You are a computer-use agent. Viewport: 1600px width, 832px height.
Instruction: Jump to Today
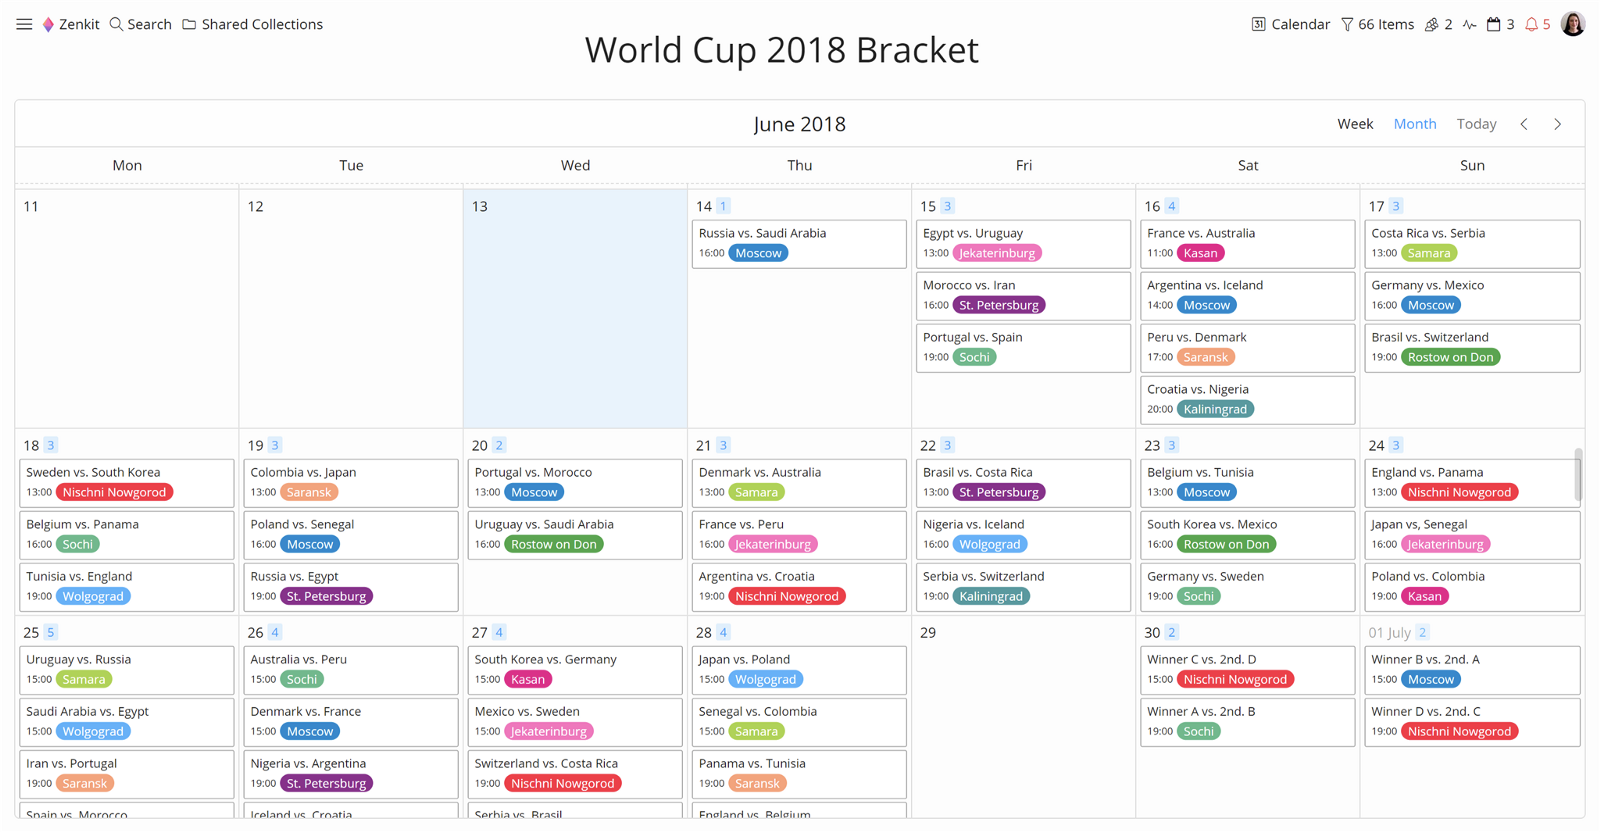[x=1476, y=124]
